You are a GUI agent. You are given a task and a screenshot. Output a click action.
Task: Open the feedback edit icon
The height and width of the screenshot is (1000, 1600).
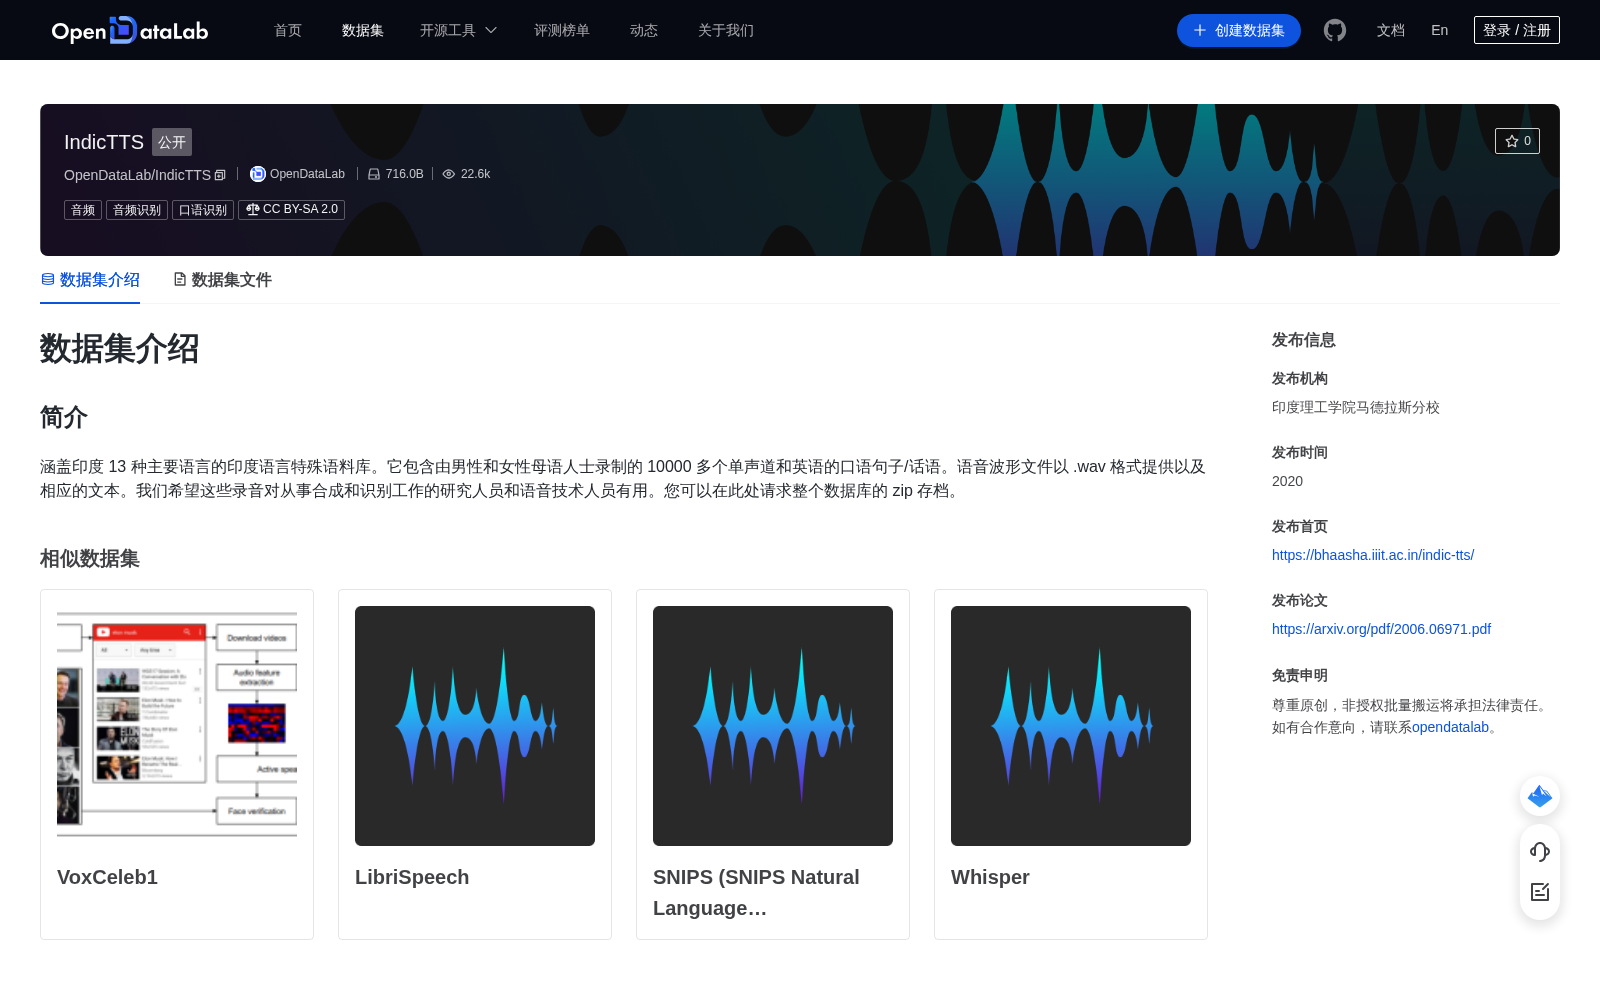click(x=1540, y=892)
